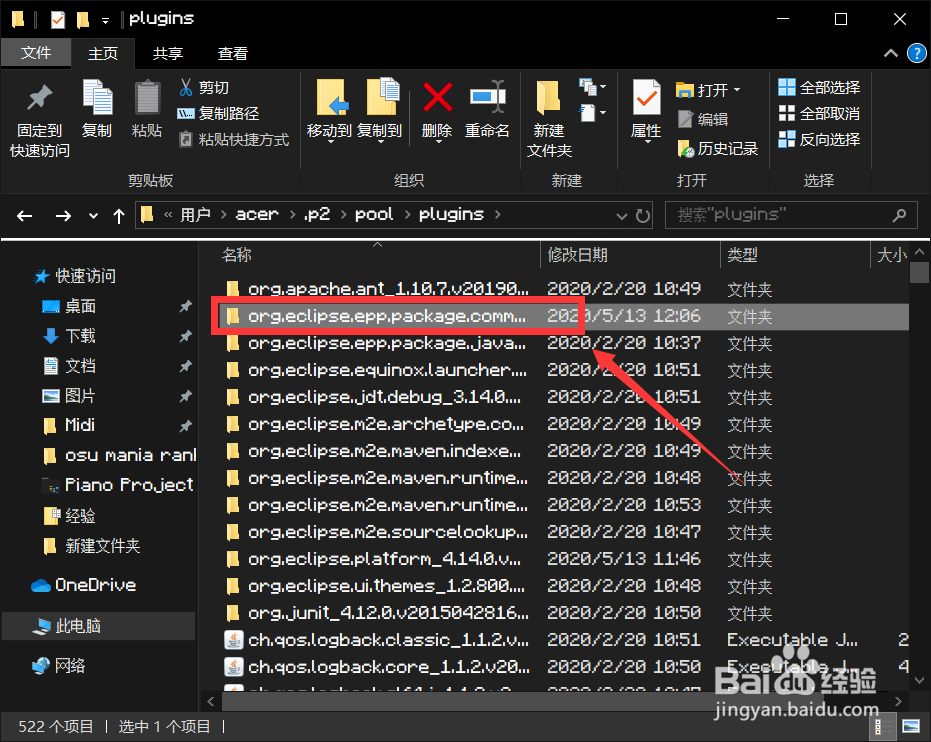
Task: Create a new folder
Action: click(549, 119)
